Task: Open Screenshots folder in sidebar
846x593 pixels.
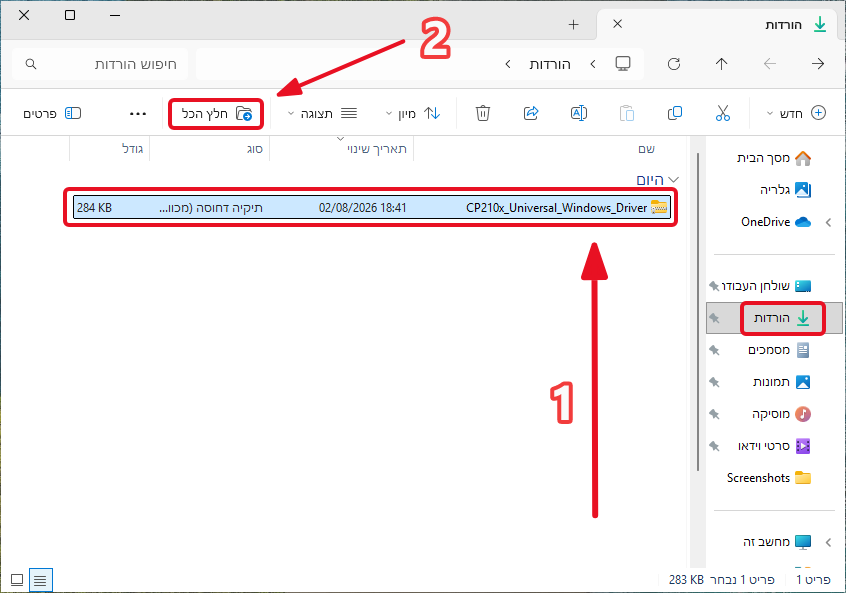Action: [769, 478]
